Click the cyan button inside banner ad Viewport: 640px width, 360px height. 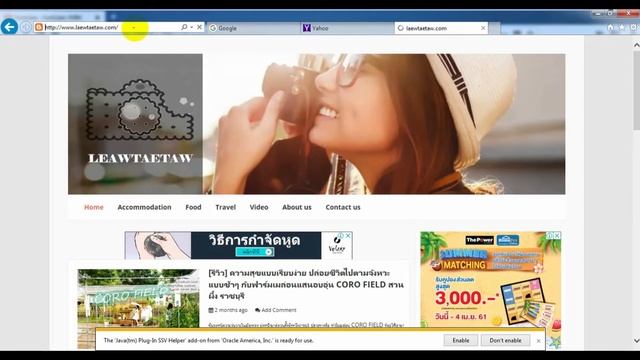(254, 252)
